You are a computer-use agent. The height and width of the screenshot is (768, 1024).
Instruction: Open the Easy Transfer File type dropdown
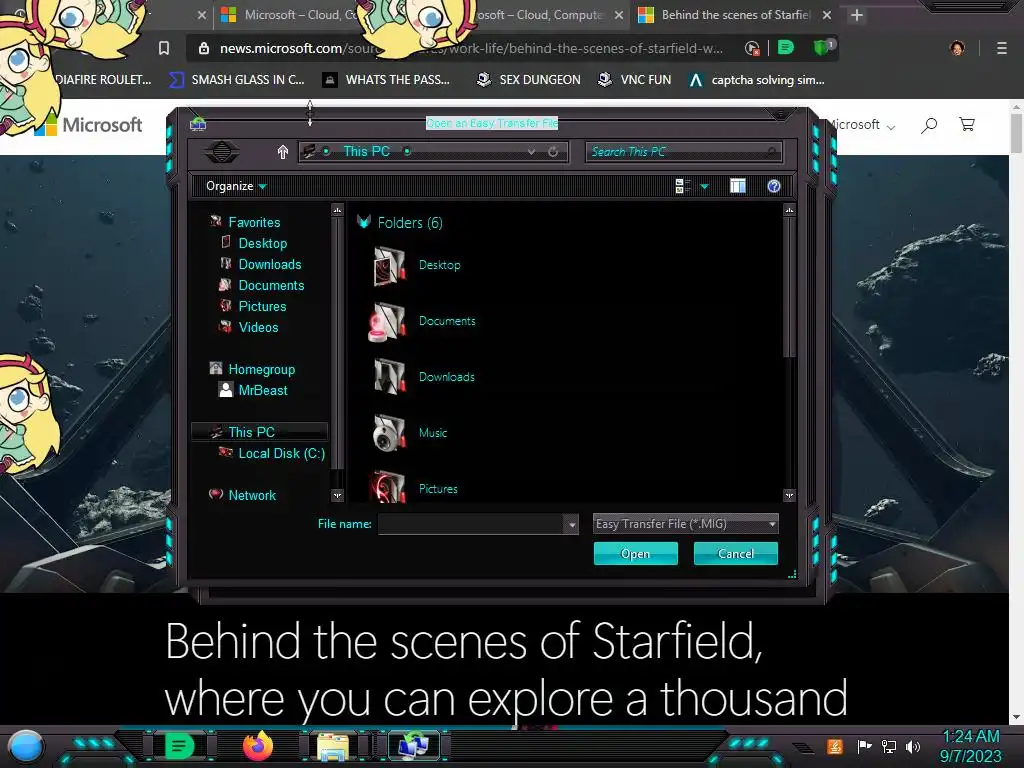[x=685, y=524]
